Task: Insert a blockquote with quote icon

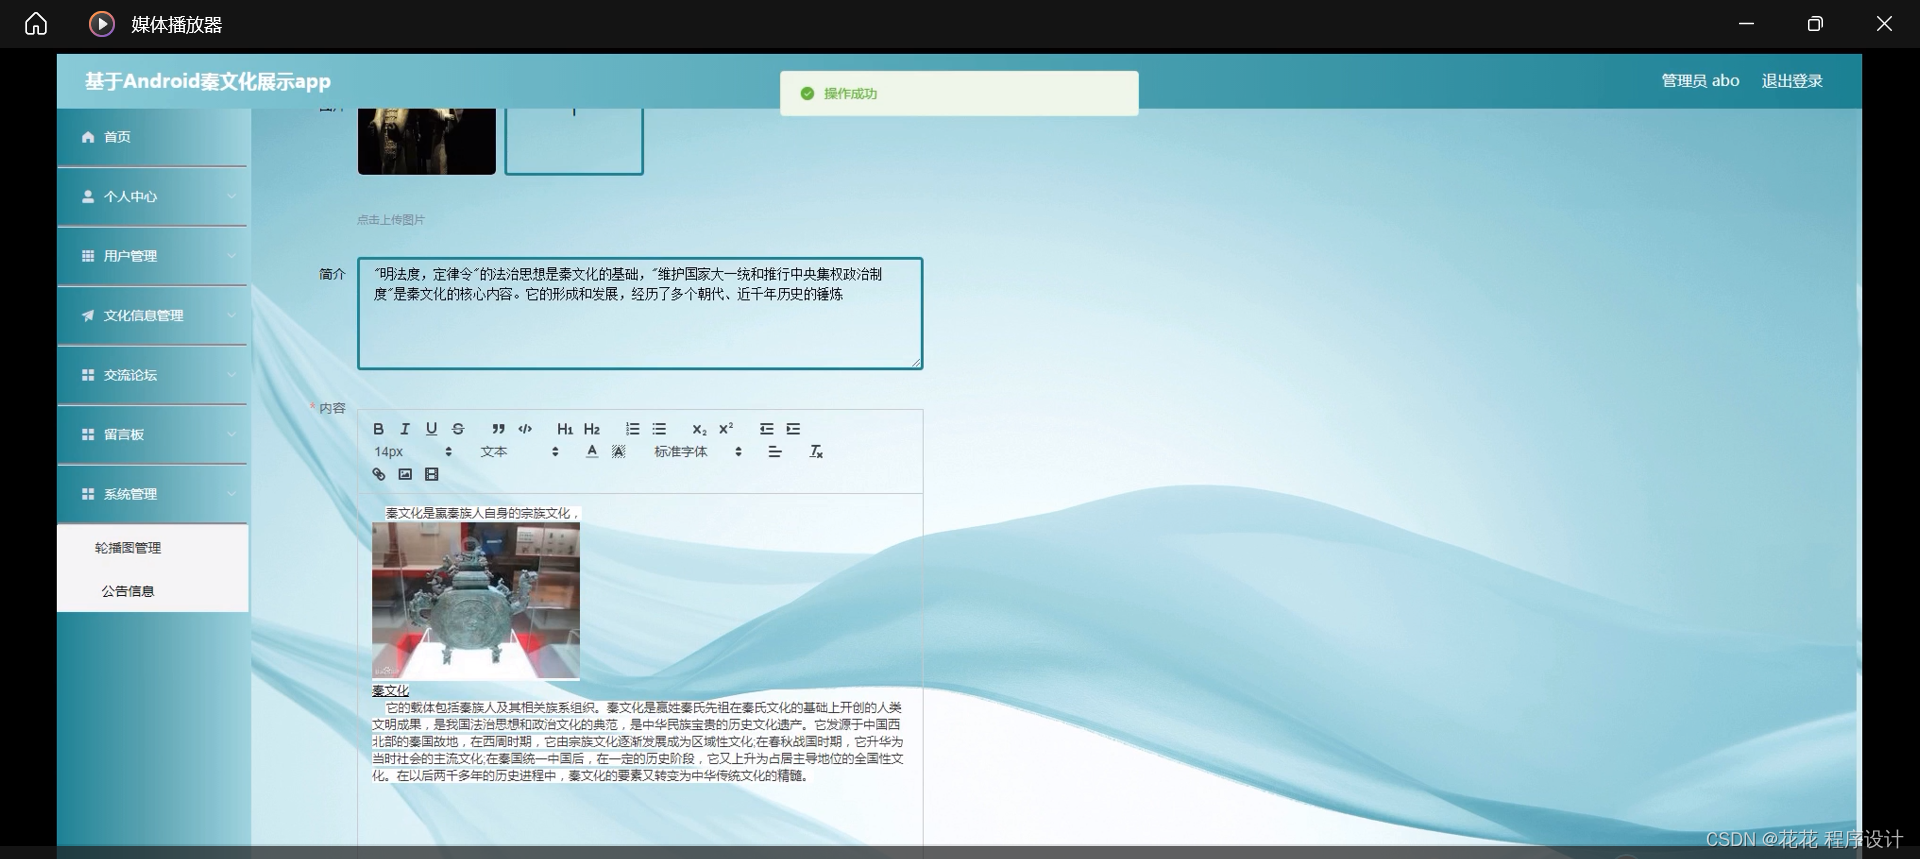Action: 498,429
